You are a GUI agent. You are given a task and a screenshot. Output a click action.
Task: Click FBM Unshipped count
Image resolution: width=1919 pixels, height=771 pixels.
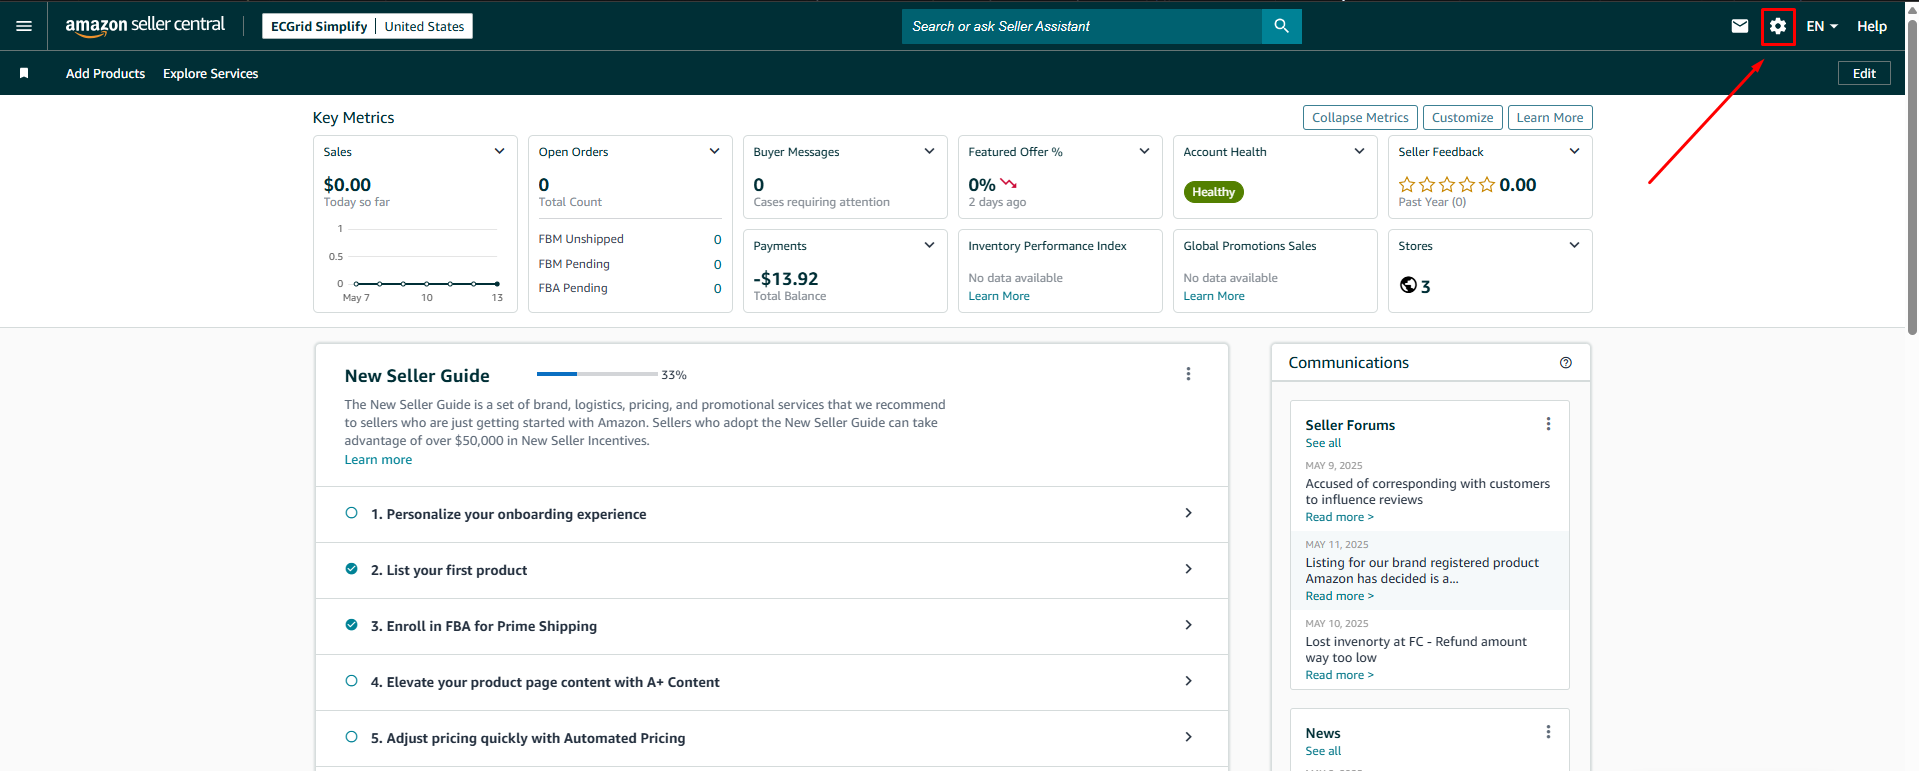click(717, 239)
